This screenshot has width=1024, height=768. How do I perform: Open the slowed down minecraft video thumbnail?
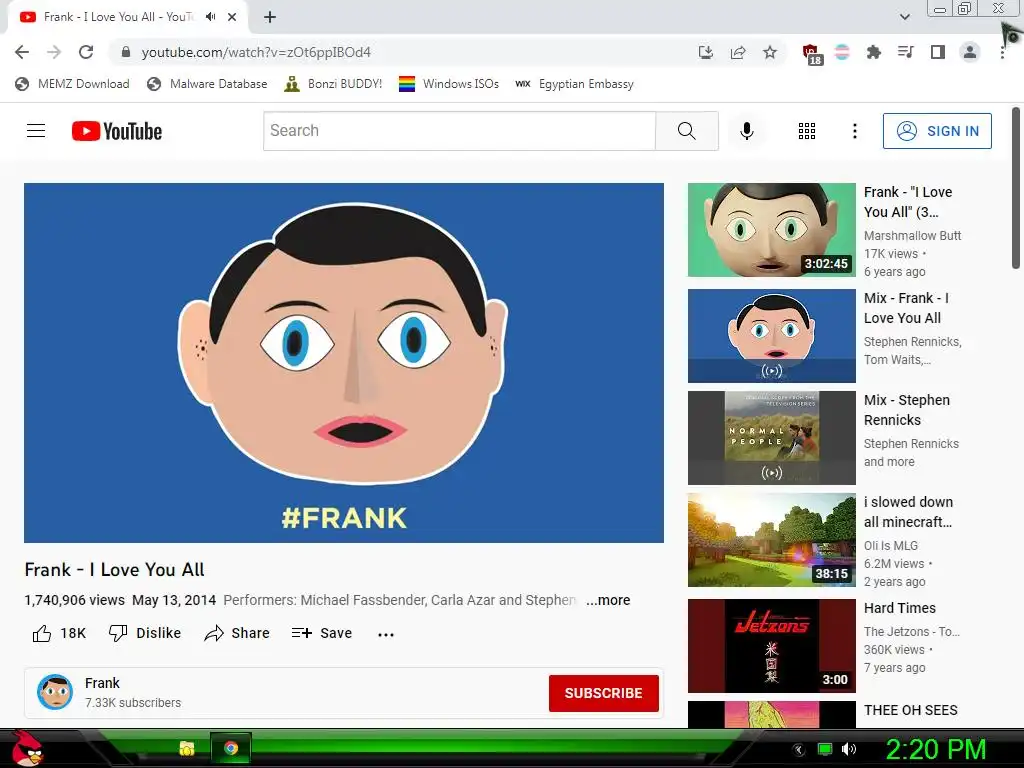pos(771,540)
